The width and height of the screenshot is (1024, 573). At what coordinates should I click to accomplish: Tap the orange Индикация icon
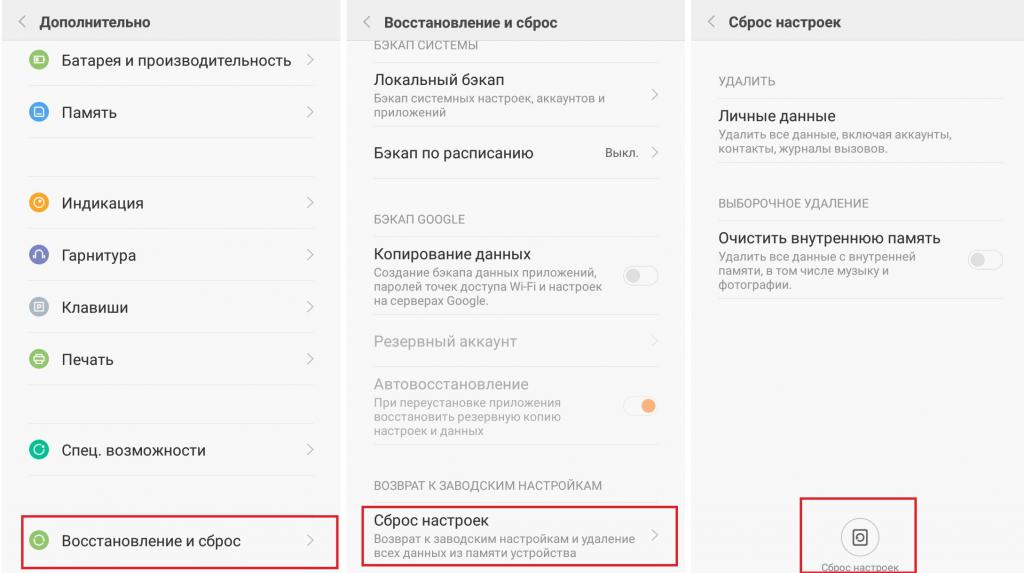(x=39, y=203)
